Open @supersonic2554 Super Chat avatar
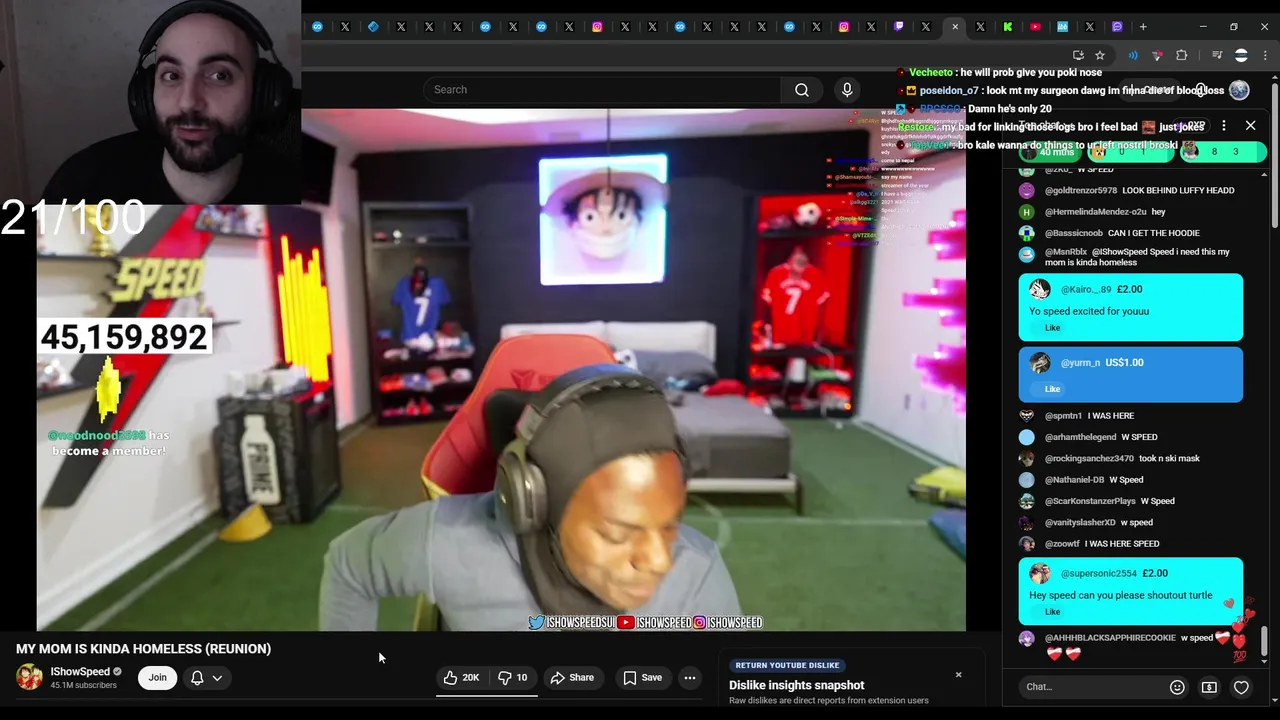This screenshot has width=1280, height=720. pos(1040,573)
